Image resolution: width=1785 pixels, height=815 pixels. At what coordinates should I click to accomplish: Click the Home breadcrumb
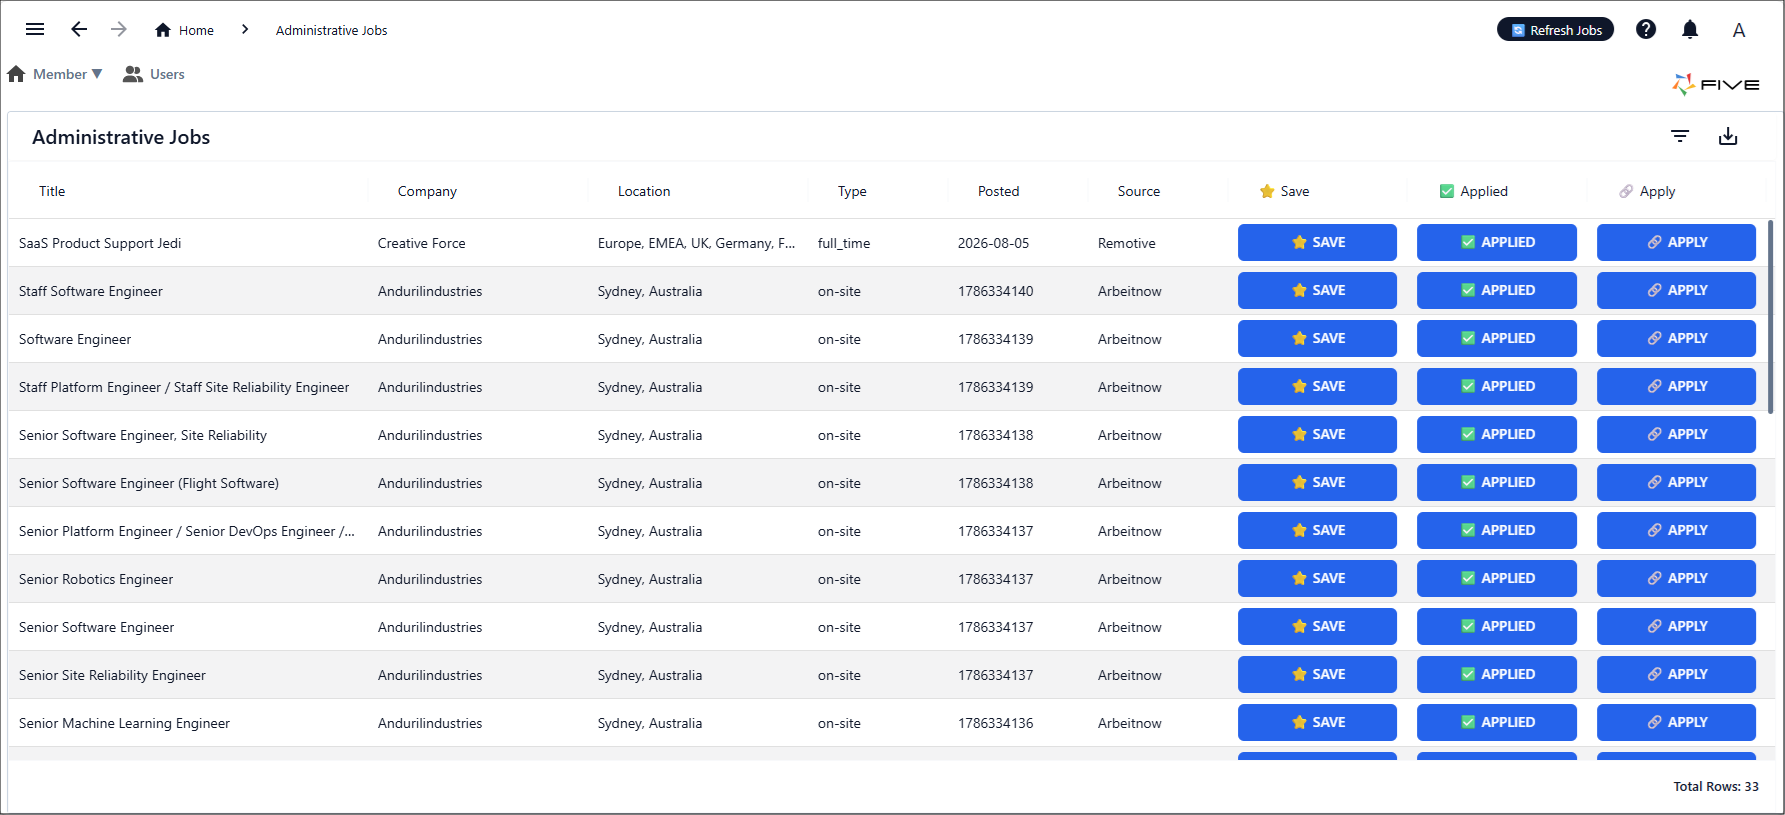click(x=185, y=30)
